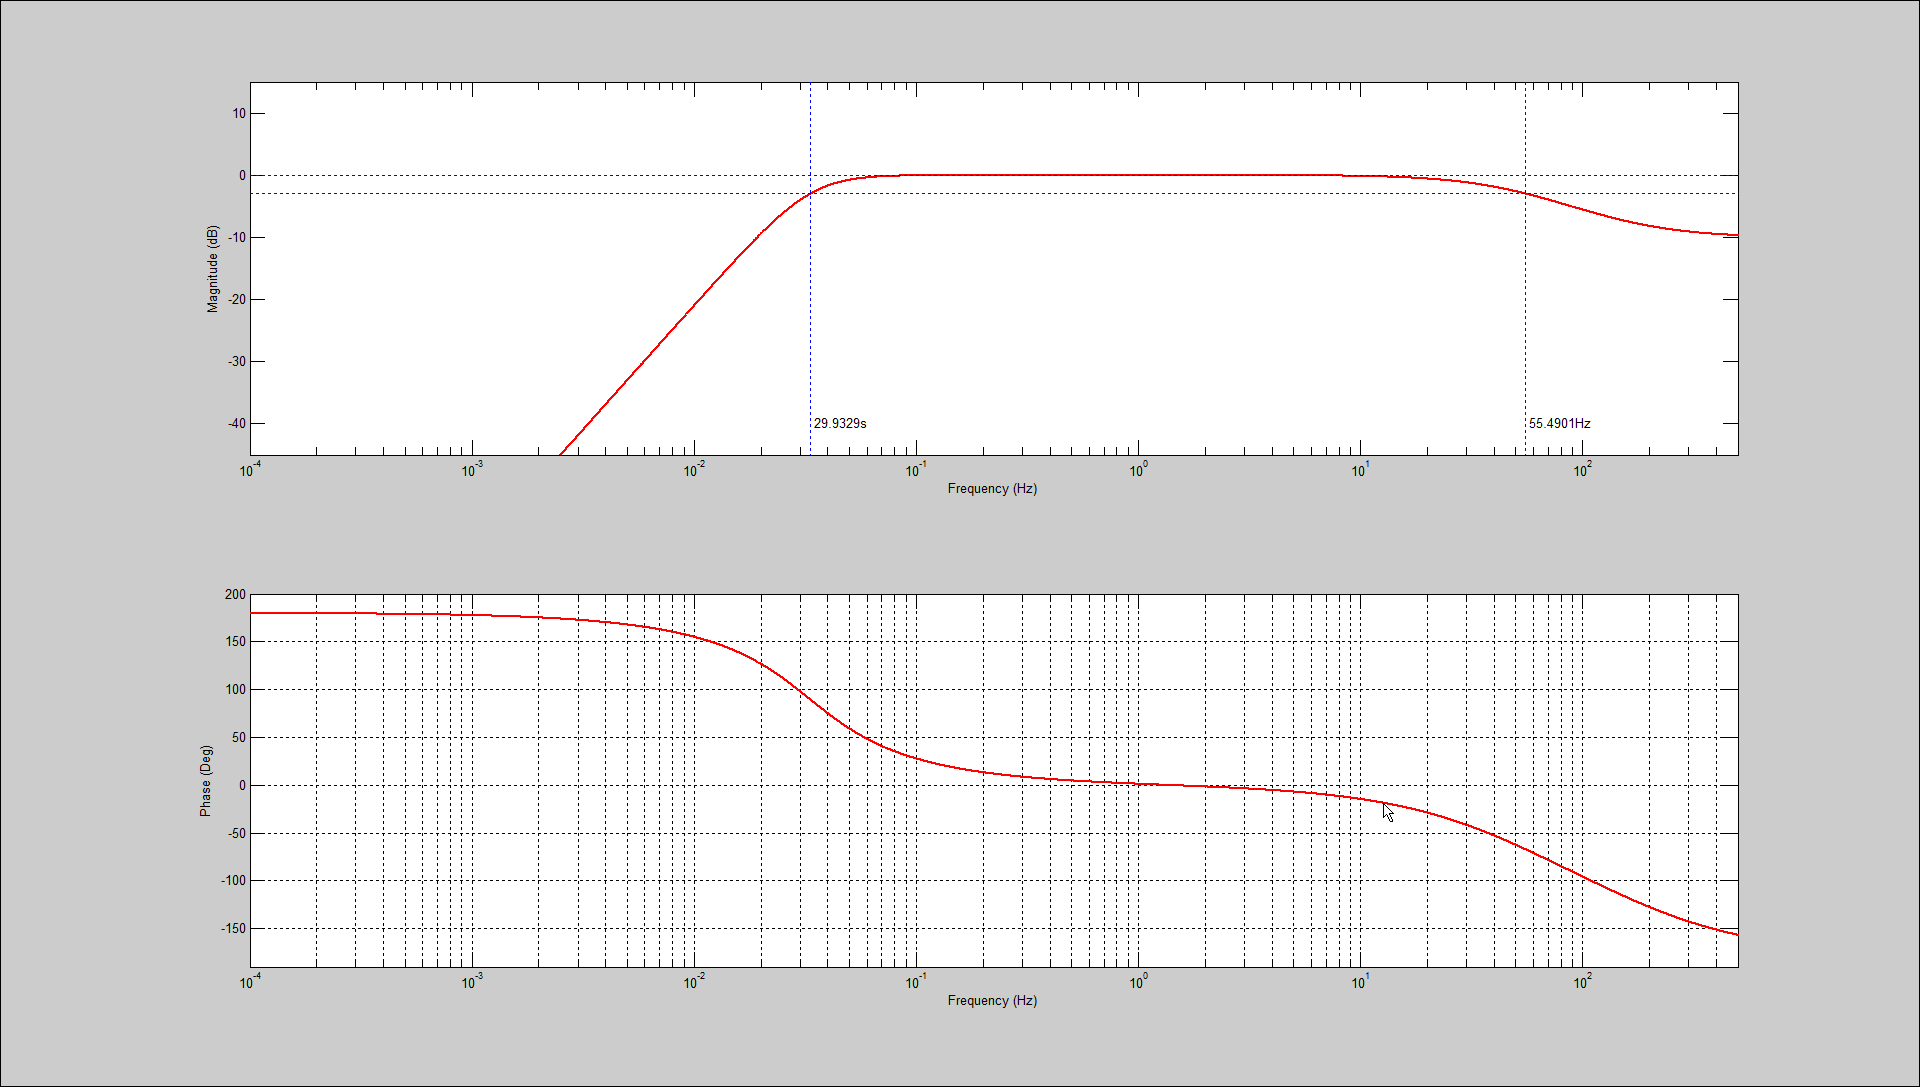Screen dimensions: 1920x1087
Task: Select the Magnitude (dB) axis label
Action: [x=212, y=269]
